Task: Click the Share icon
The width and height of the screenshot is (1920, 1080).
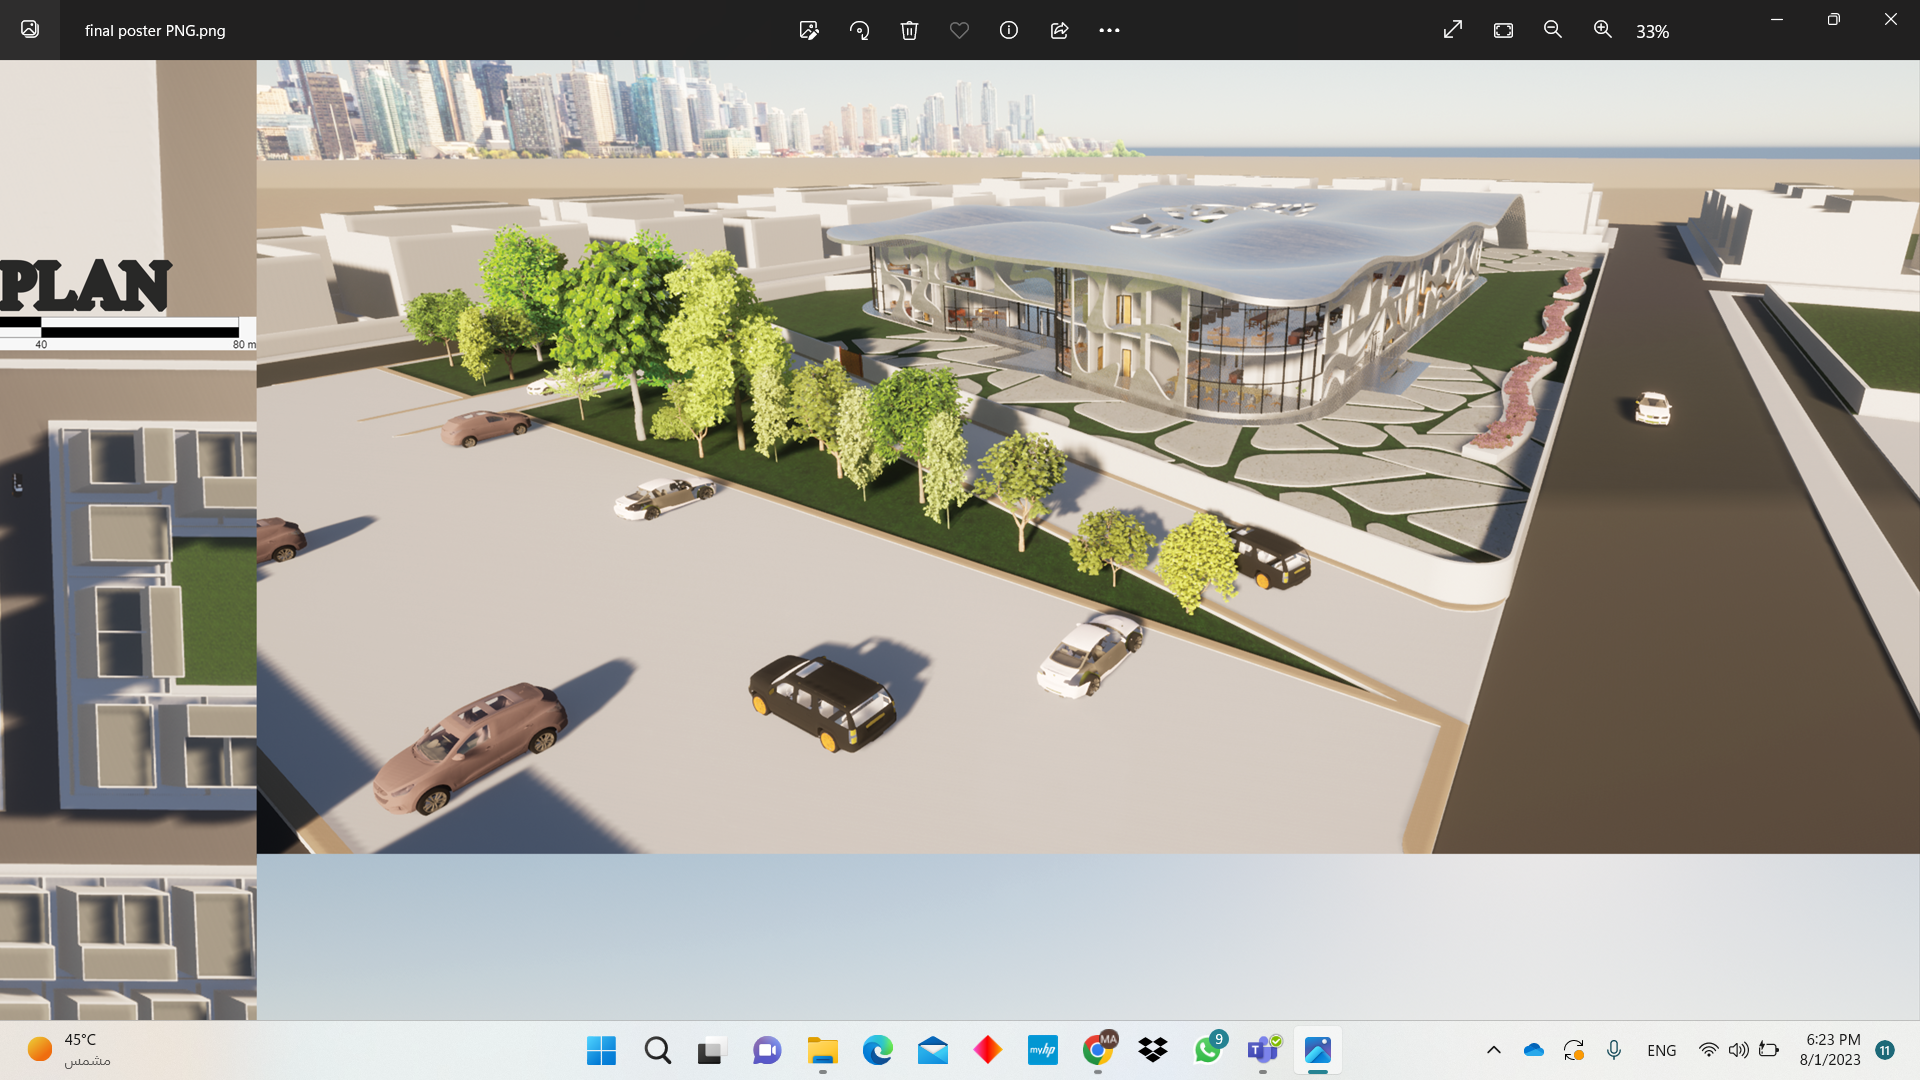Action: click(x=1059, y=30)
